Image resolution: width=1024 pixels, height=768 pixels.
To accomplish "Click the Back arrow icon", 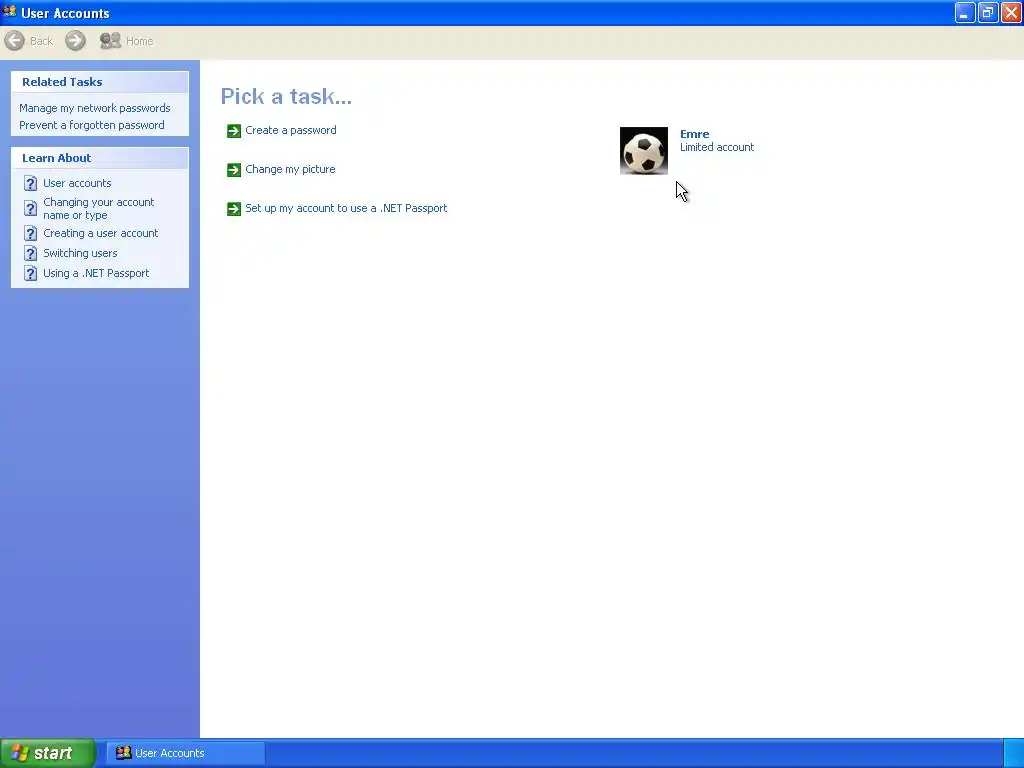I will [14, 40].
